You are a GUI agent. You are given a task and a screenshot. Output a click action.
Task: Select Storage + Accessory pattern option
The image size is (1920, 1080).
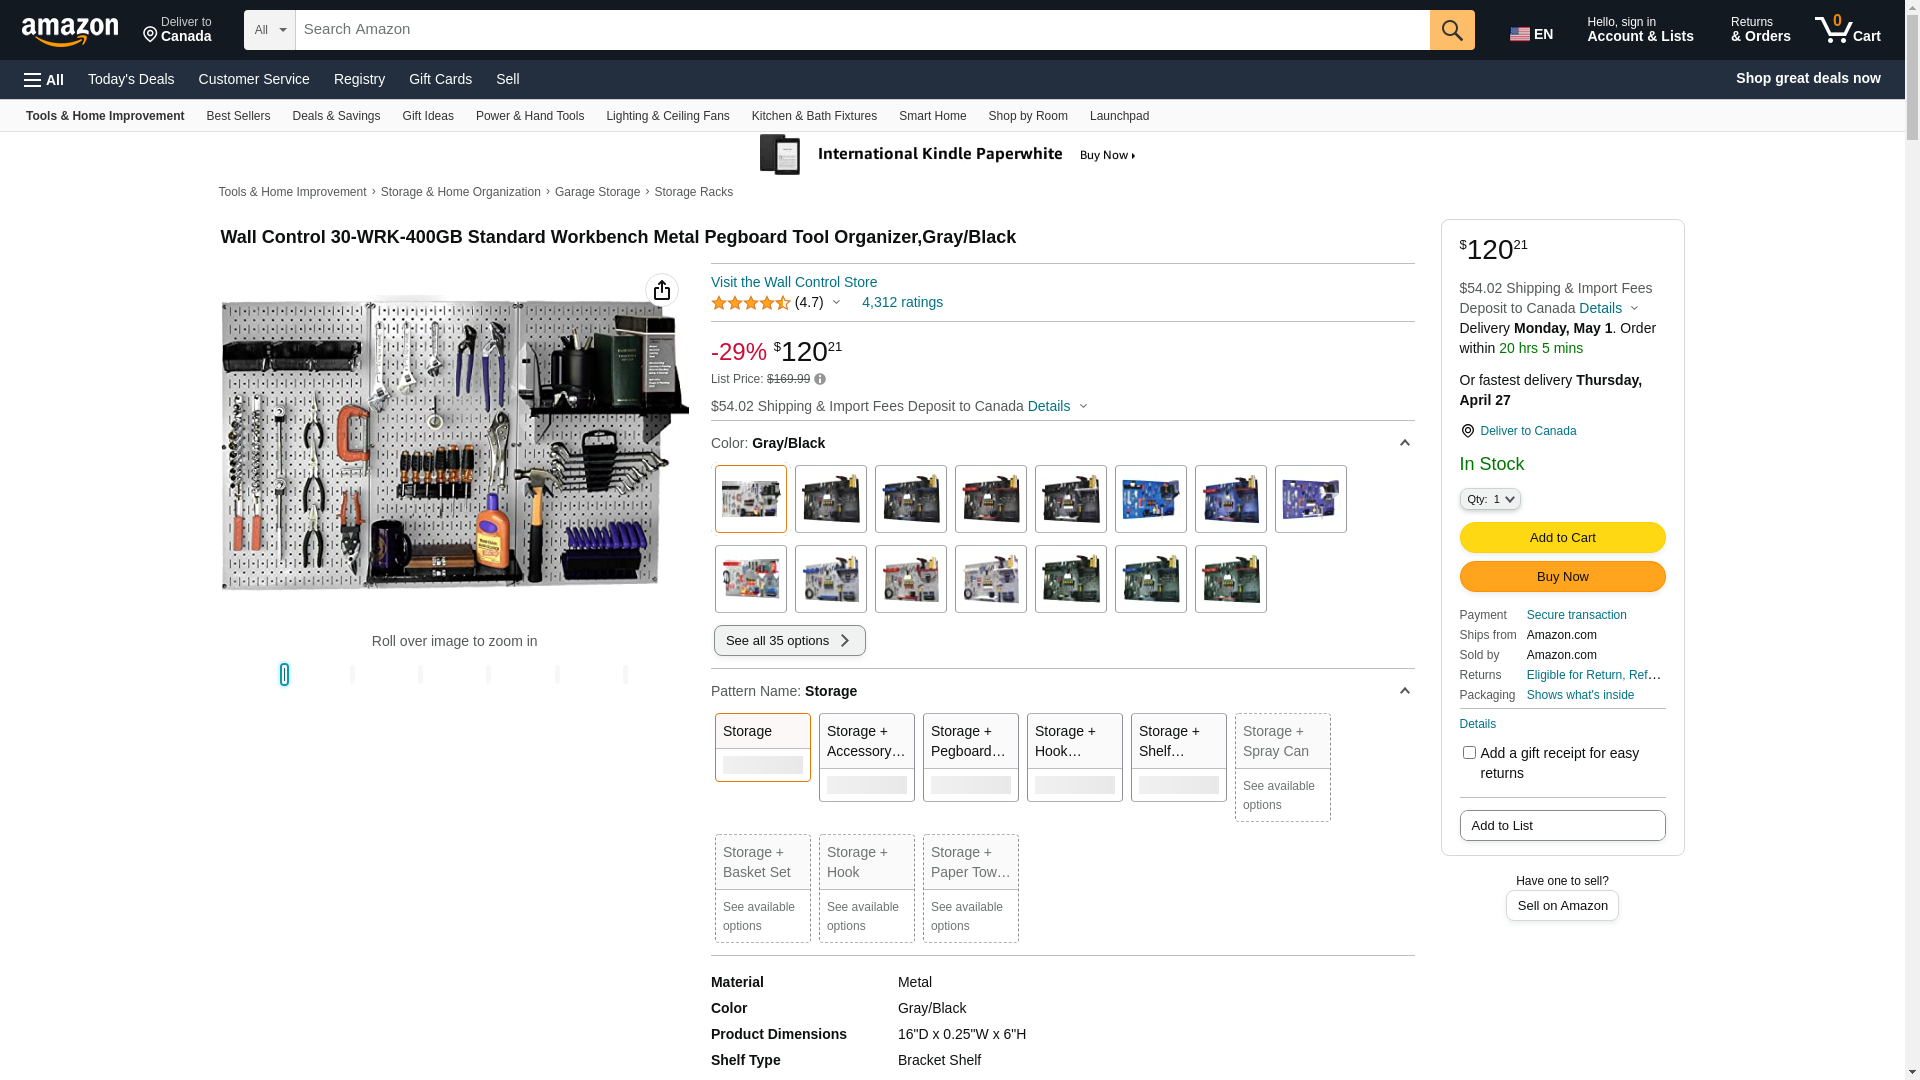point(866,757)
